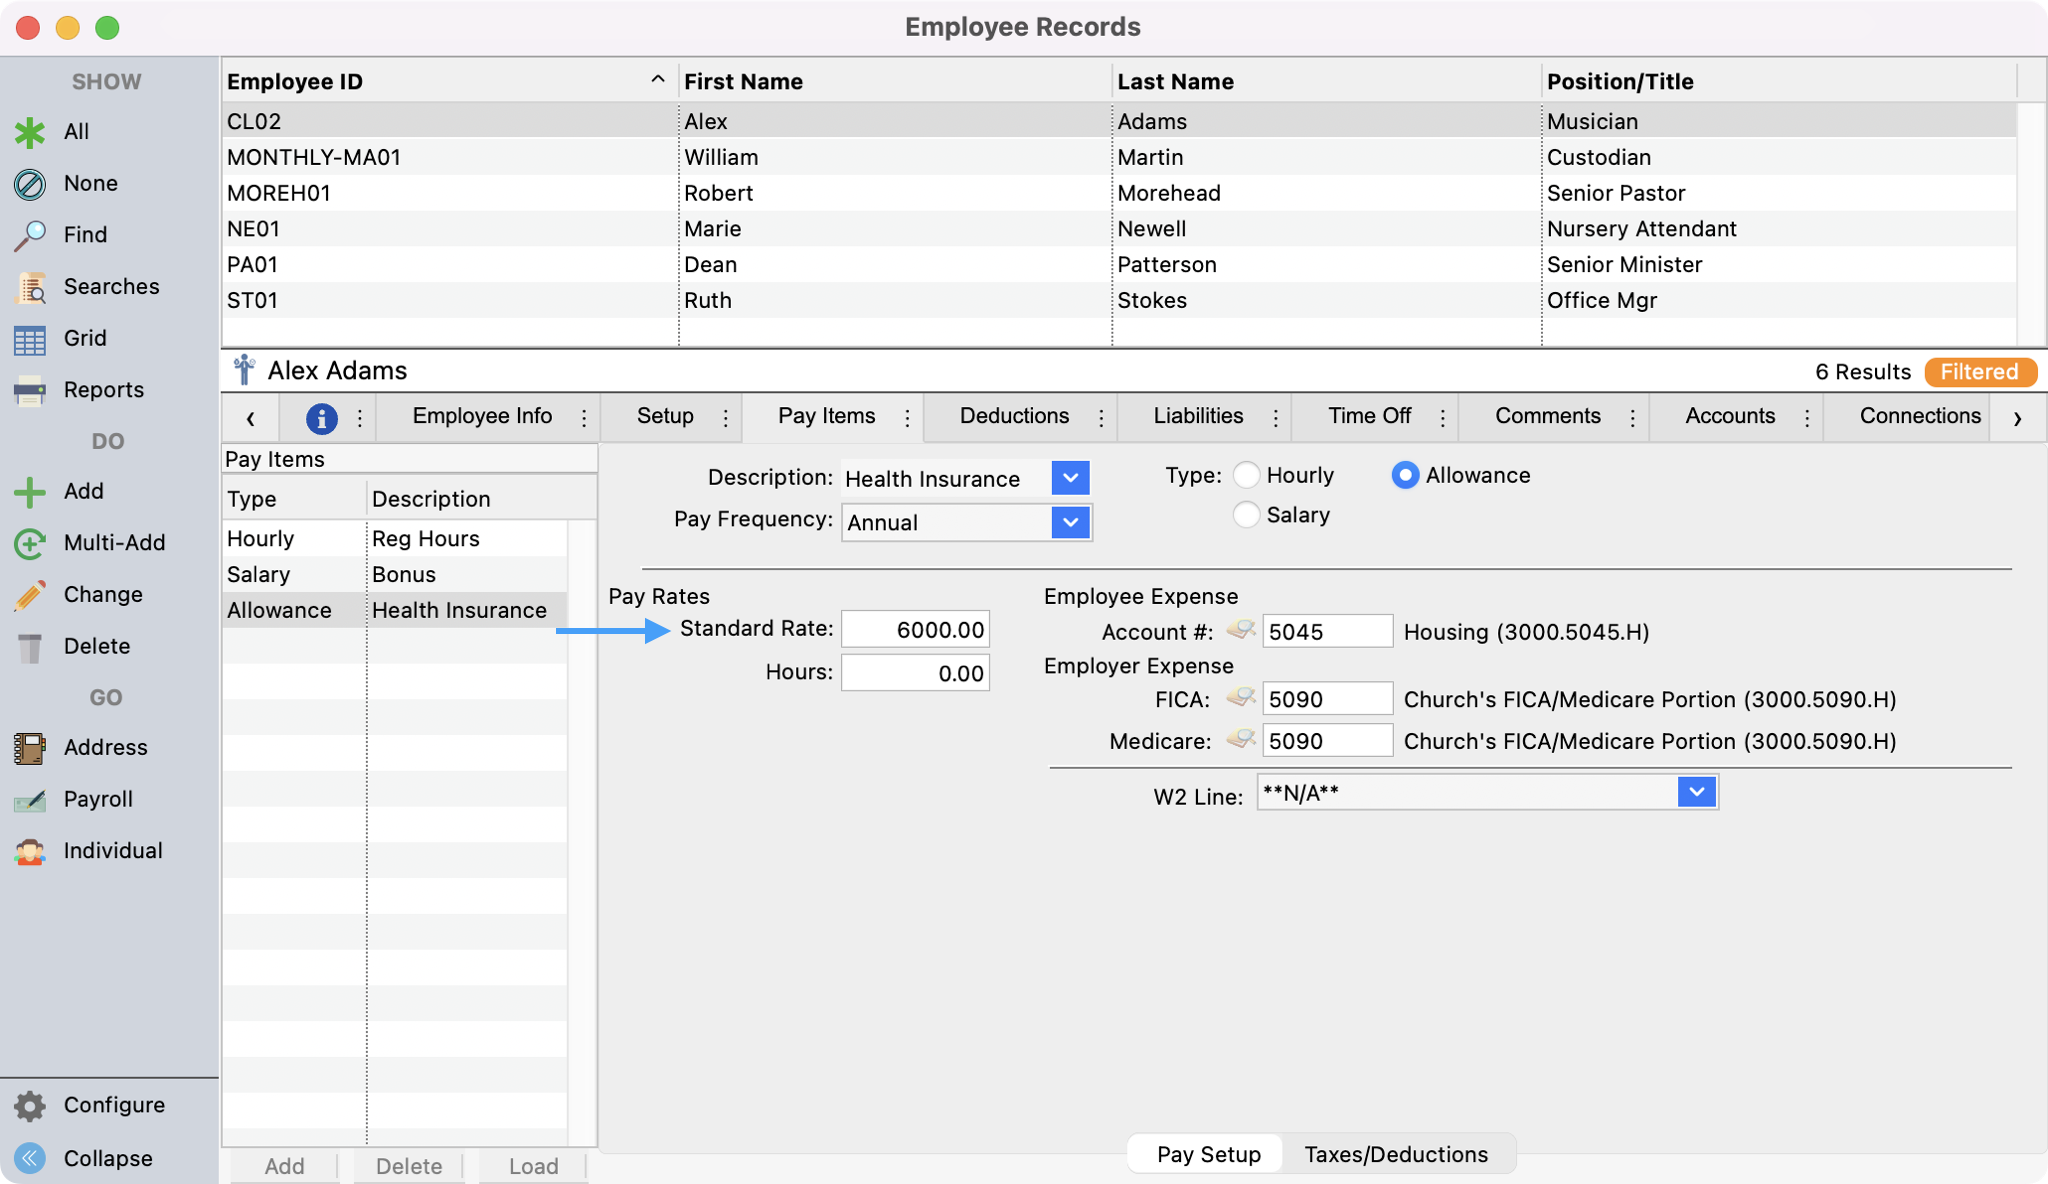Open the Searches icon in sidebar
This screenshot has height=1184, width=2048.
coord(30,287)
